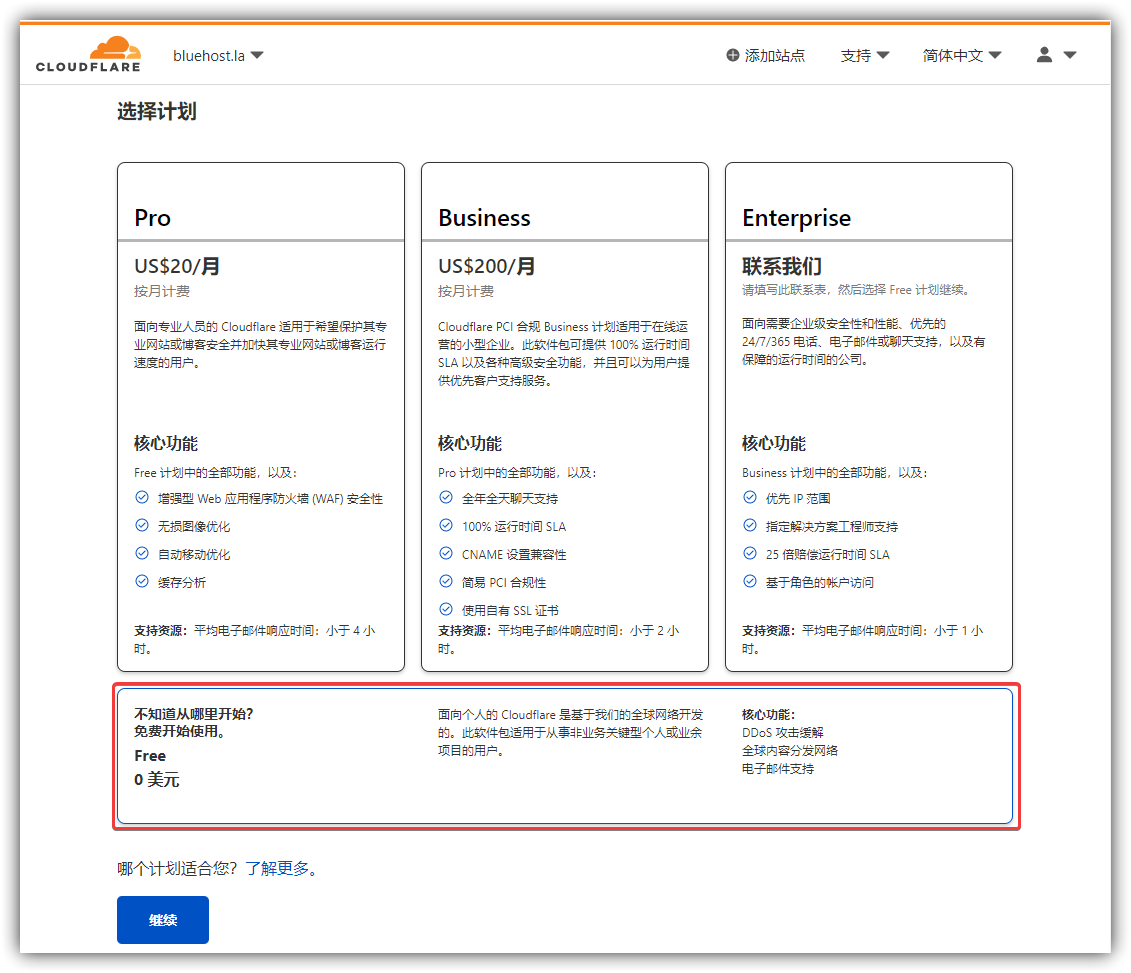
Task: Click the 核心功能 heading in Business card
Action: [x=470, y=444]
